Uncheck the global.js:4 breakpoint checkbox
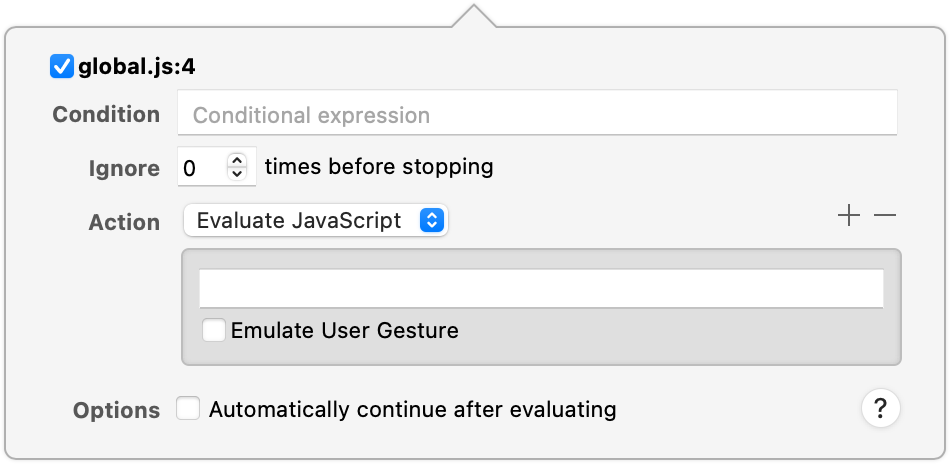The width and height of the screenshot is (950, 464). click(62, 67)
